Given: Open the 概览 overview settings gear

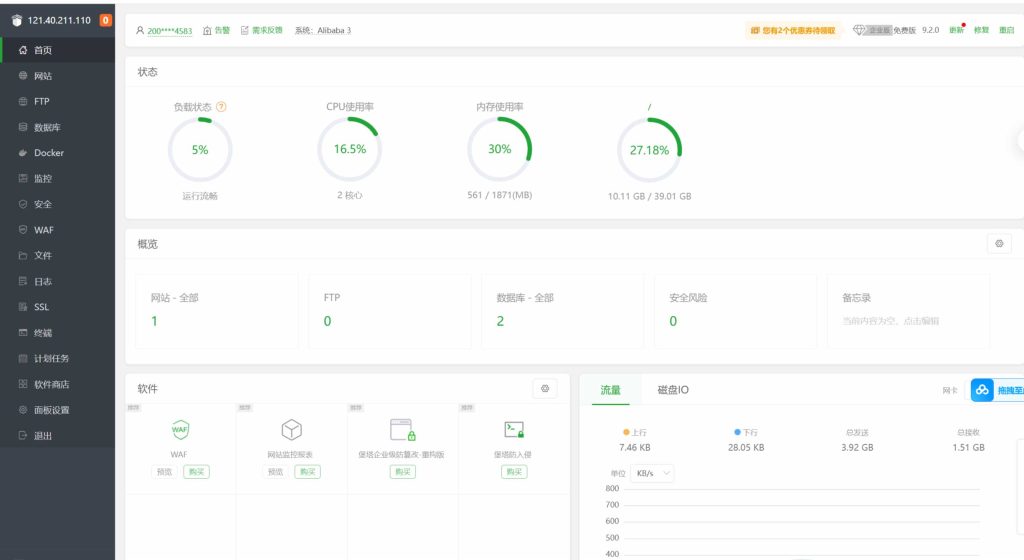Looking at the screenshot, I should click(x=998, y=243).
